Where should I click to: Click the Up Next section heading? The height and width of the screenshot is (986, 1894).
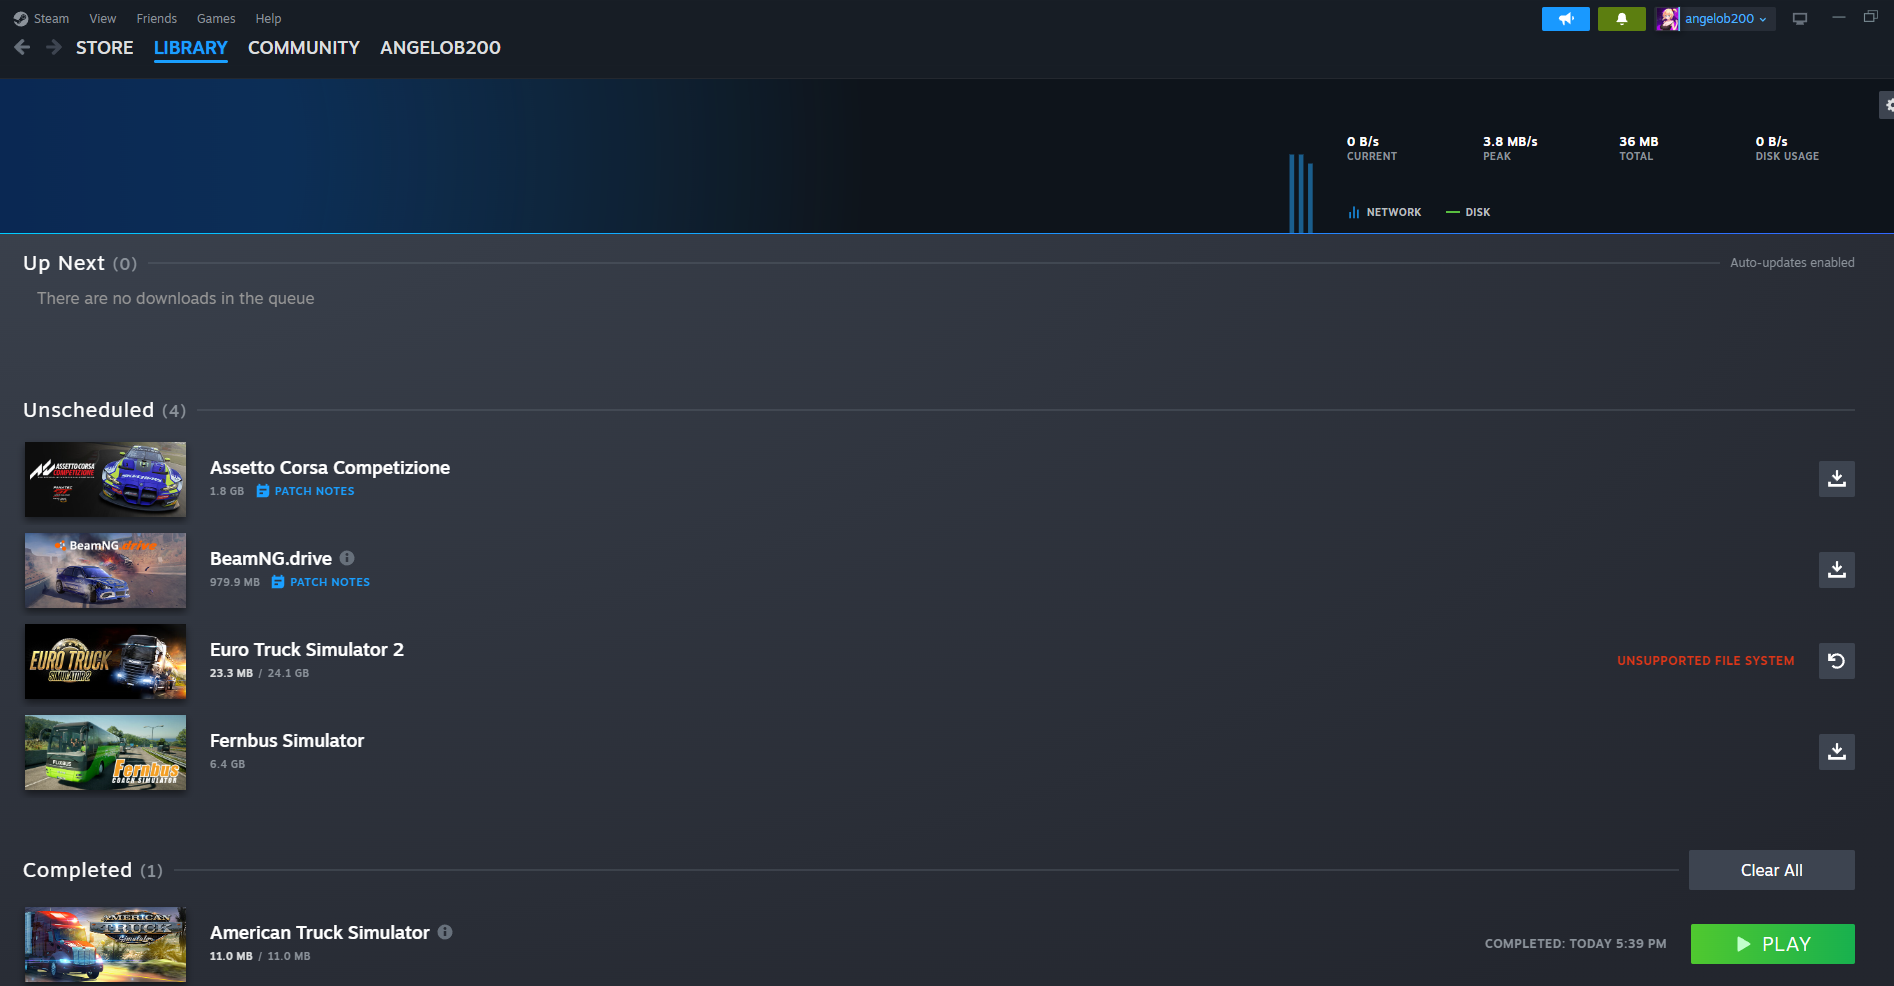pos(64,263)
